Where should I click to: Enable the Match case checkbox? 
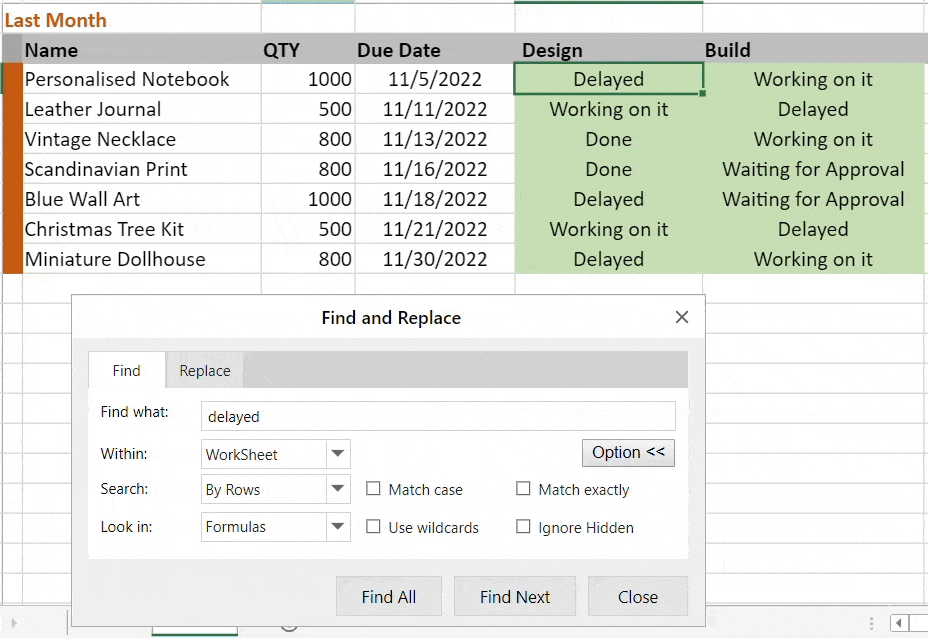374,489
